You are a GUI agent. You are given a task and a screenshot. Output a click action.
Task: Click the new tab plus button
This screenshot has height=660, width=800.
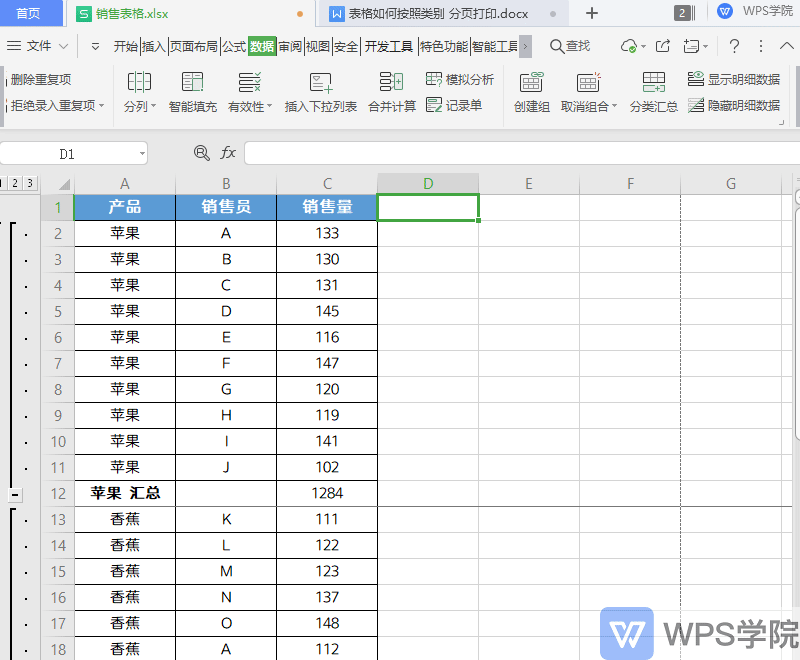click(592, 13)
